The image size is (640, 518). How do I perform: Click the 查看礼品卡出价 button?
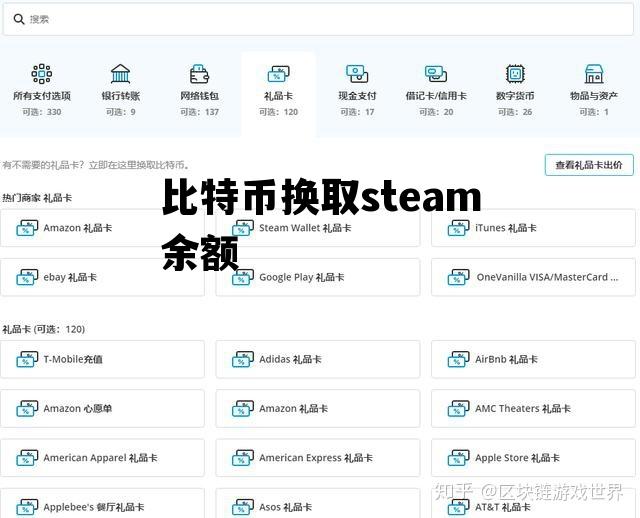589,165
